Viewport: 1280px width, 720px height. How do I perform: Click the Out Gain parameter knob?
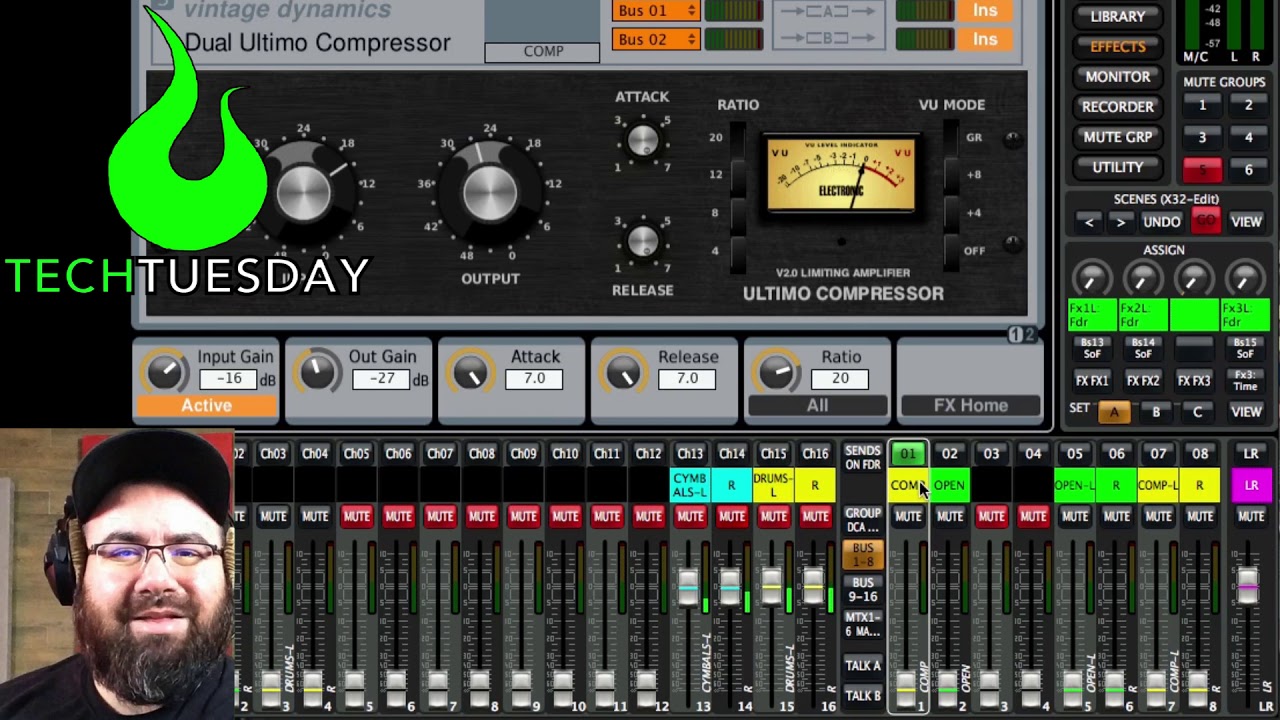(318, 372)
